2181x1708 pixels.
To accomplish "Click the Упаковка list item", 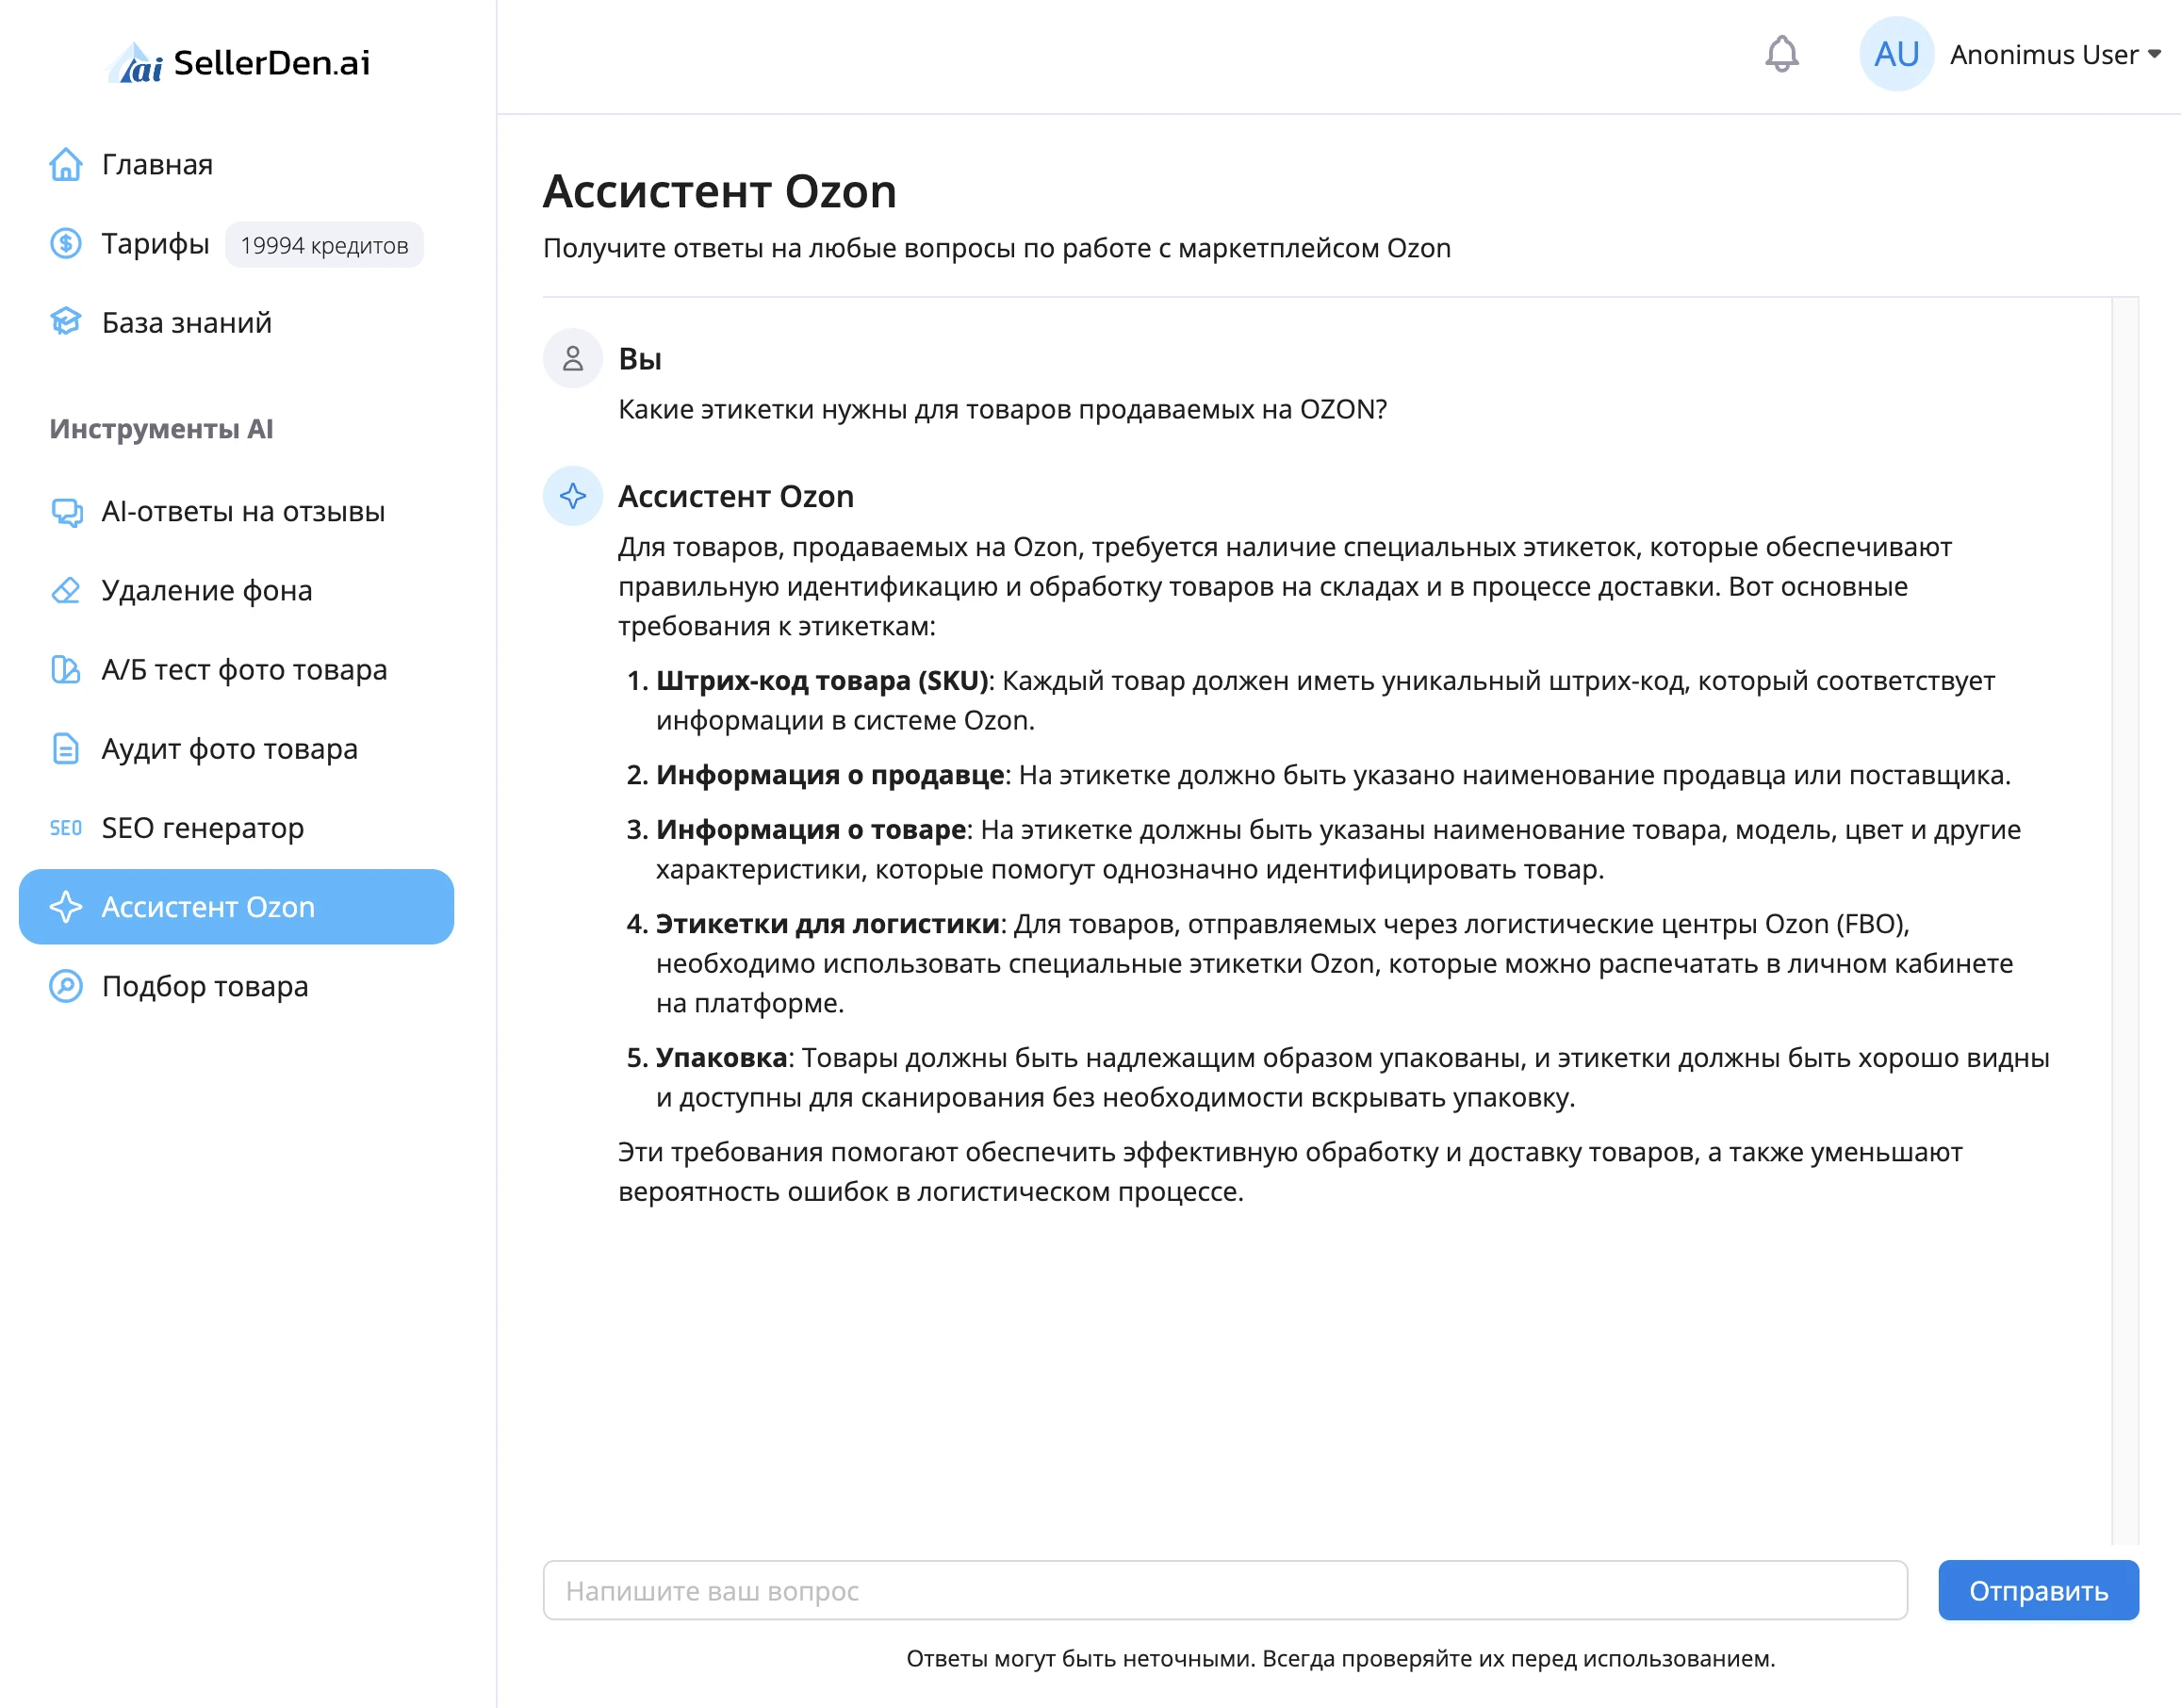I will 1338,1077.
